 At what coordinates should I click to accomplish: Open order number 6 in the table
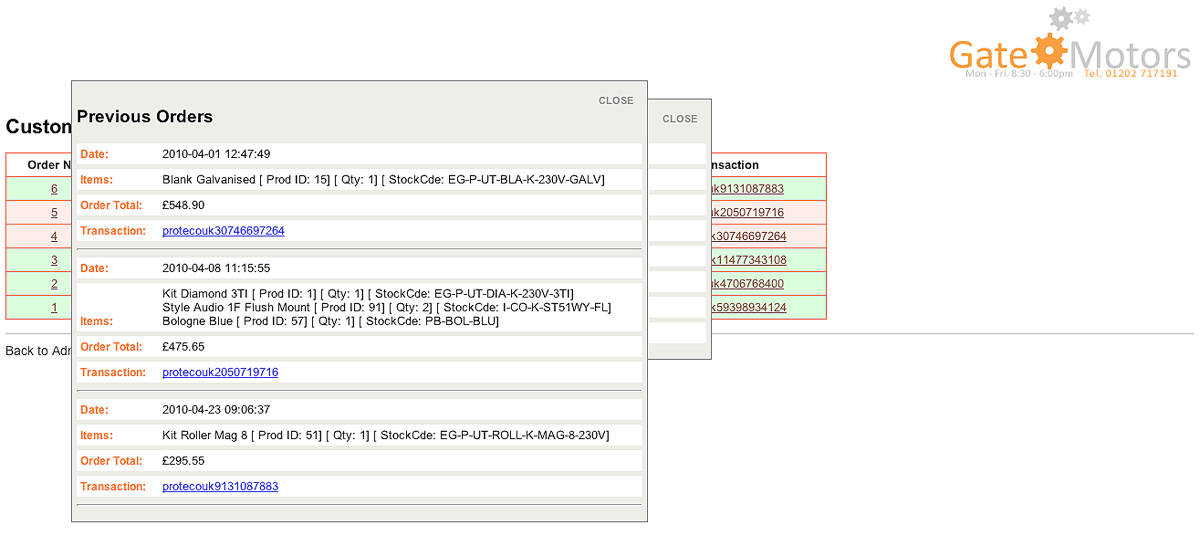click(x=54, y=189)
